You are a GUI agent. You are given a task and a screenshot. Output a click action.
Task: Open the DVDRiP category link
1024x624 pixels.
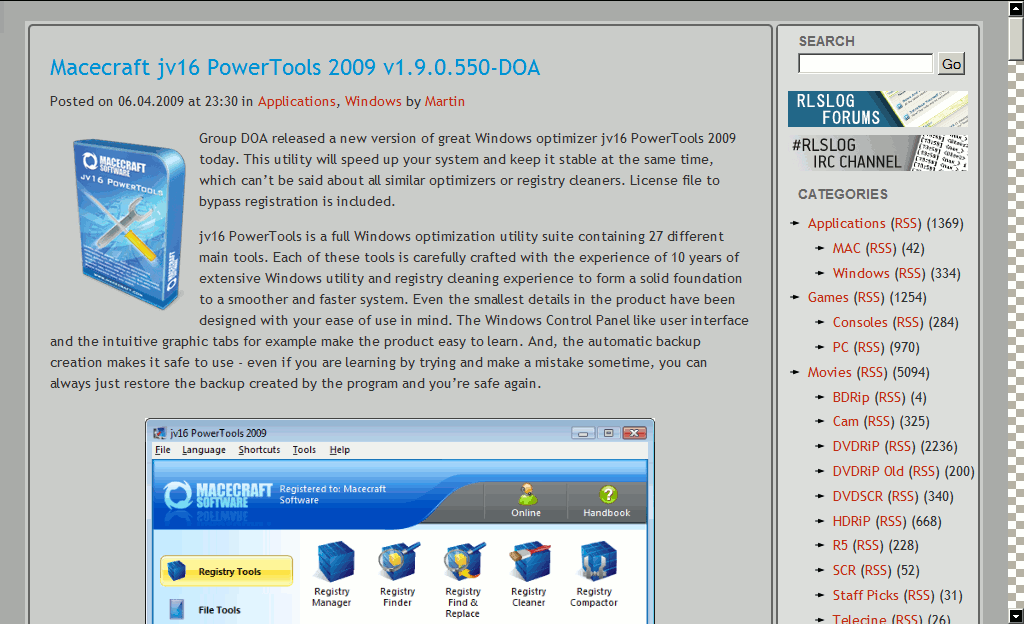click(x=856, y=446)
